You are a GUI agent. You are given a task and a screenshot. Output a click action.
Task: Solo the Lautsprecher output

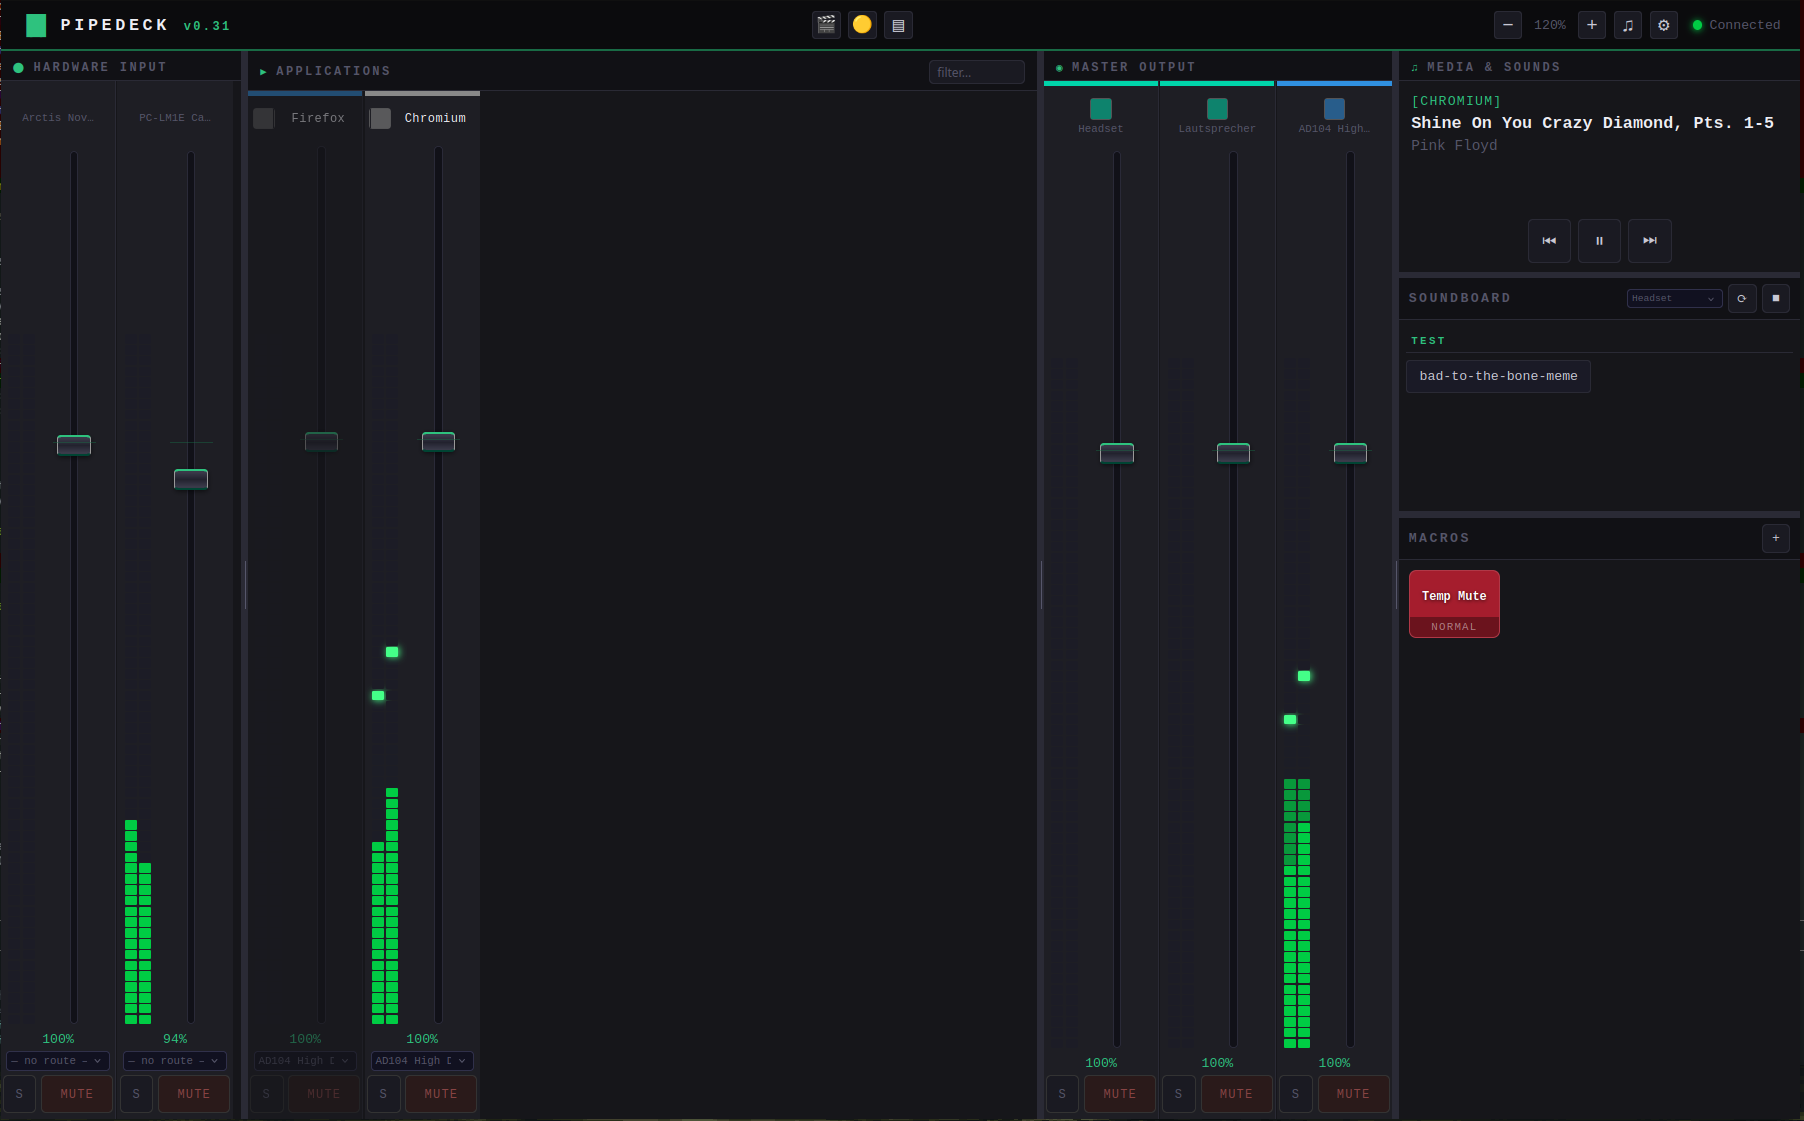click(1178, 1094)
